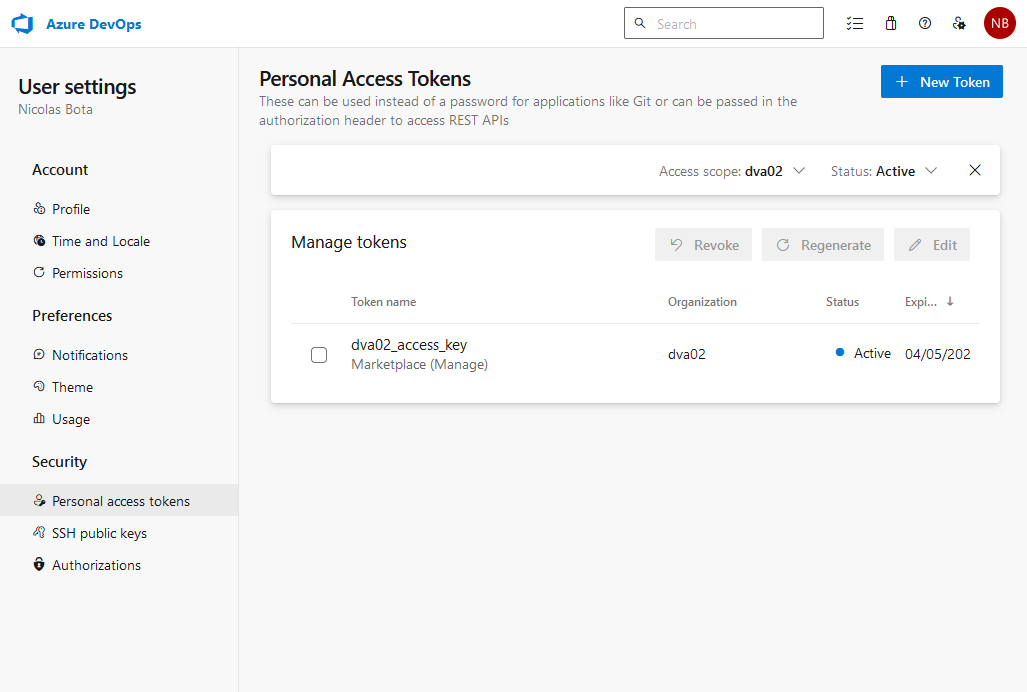
Task: Sort by Status column header
Action: (842, 302)
